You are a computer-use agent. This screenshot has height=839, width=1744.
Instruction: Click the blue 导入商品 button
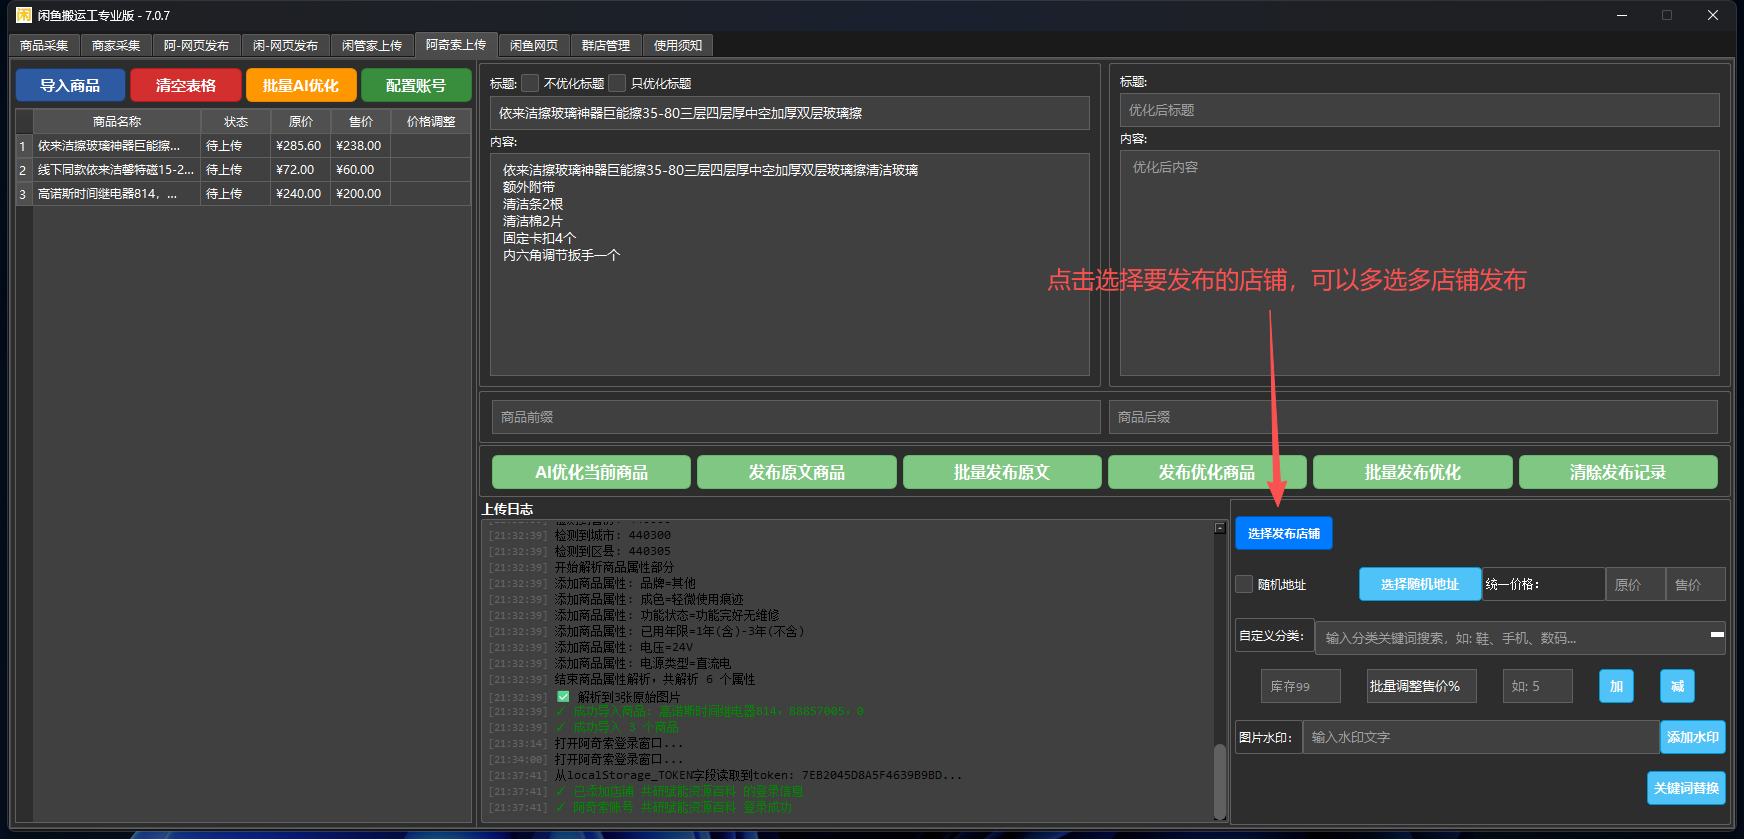pyautogui.click(x=70, y=85)
